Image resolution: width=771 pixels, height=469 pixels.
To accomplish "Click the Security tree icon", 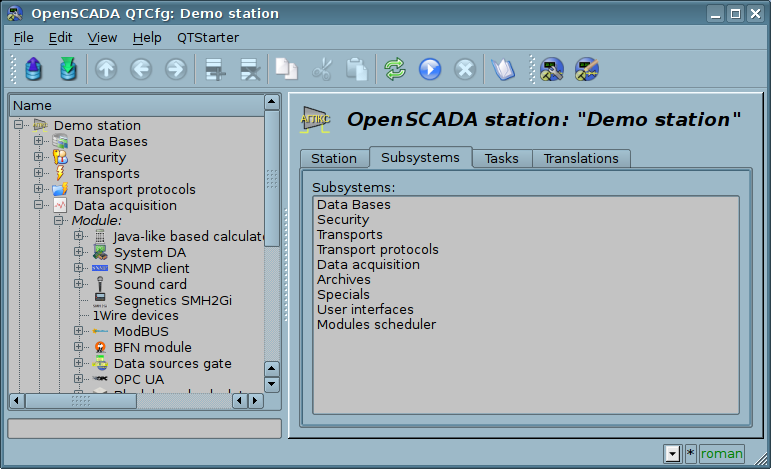I will point(60,157).
